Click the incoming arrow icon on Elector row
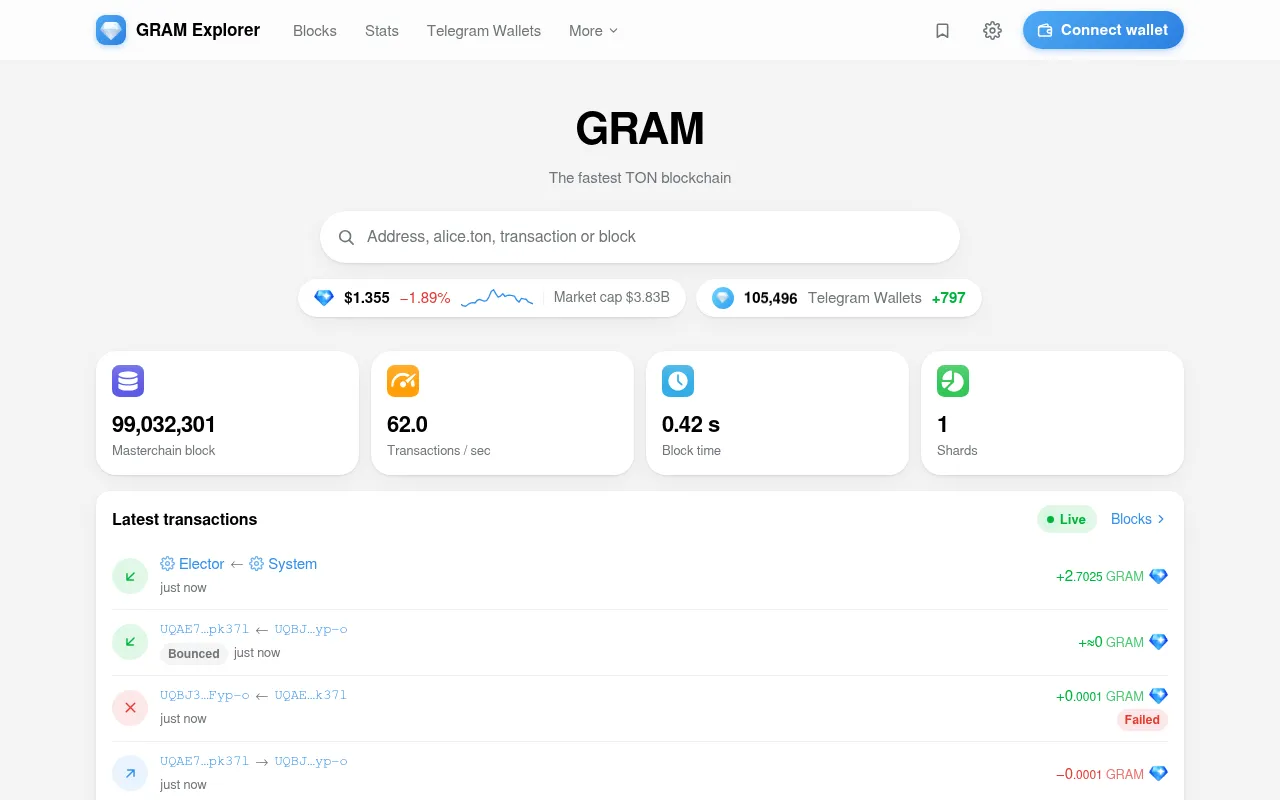 tap(130, 576)
